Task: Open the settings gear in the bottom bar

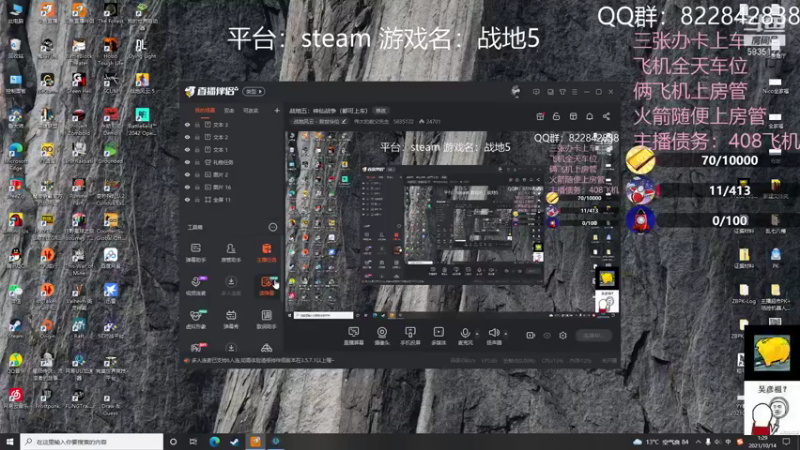Action: point(563,335)
